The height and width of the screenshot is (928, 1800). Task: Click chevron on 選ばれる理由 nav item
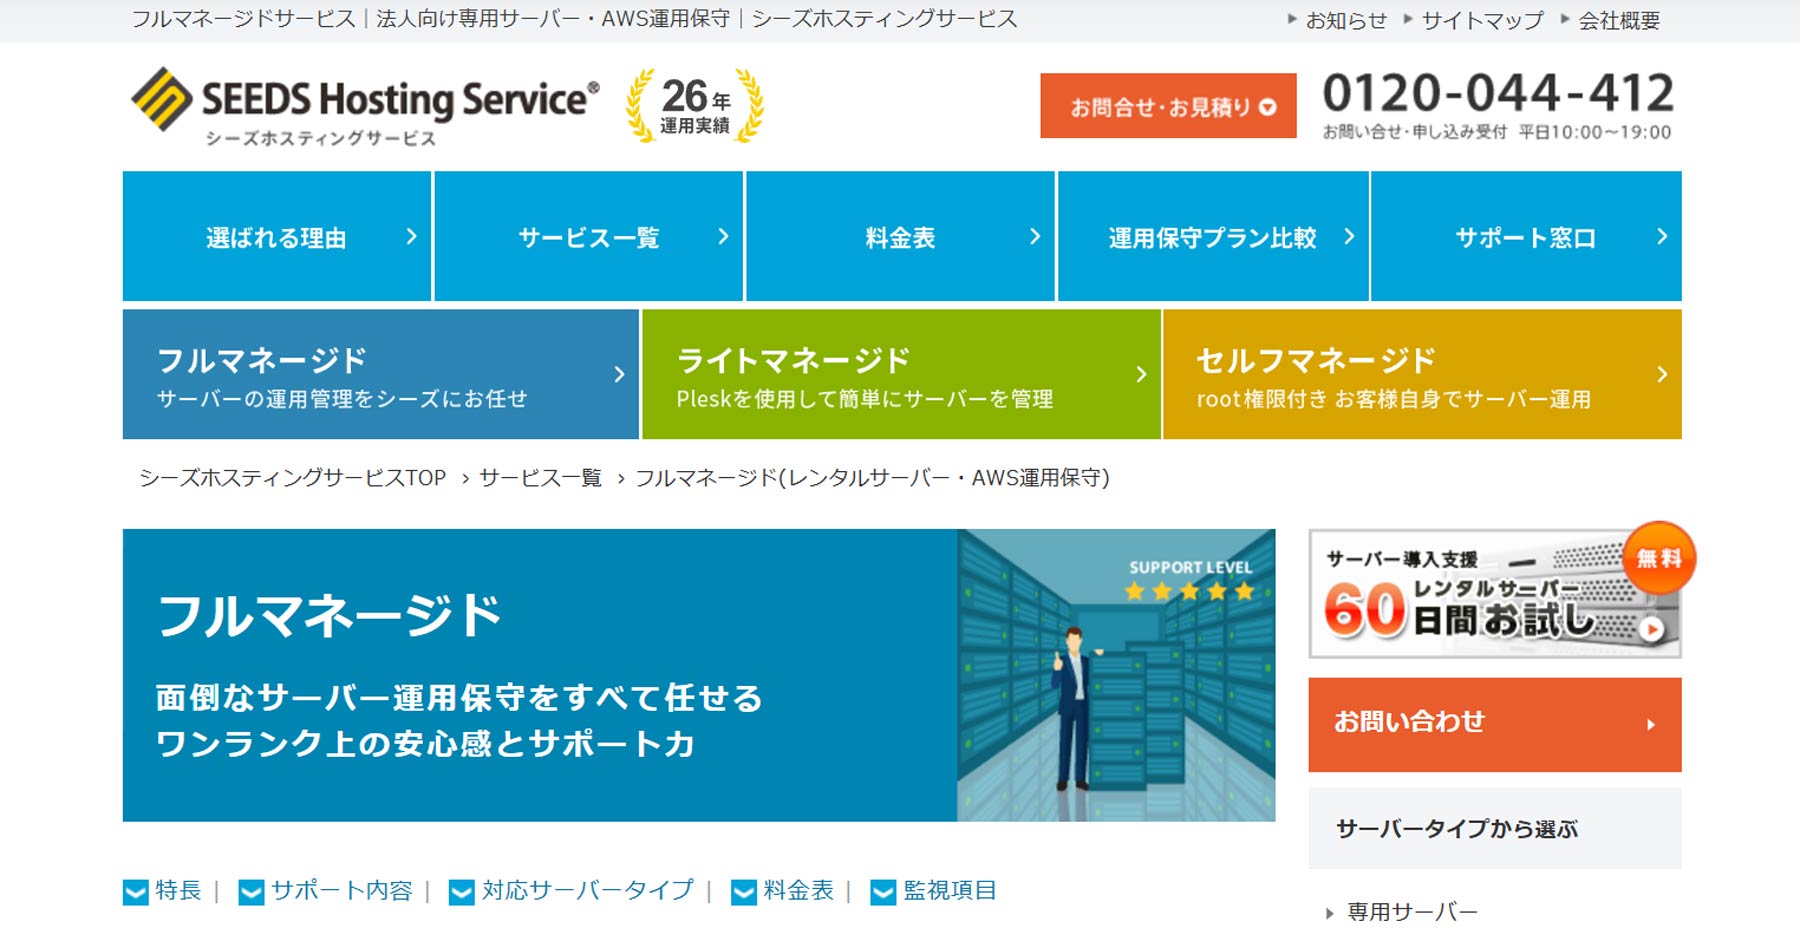[411, 236]
